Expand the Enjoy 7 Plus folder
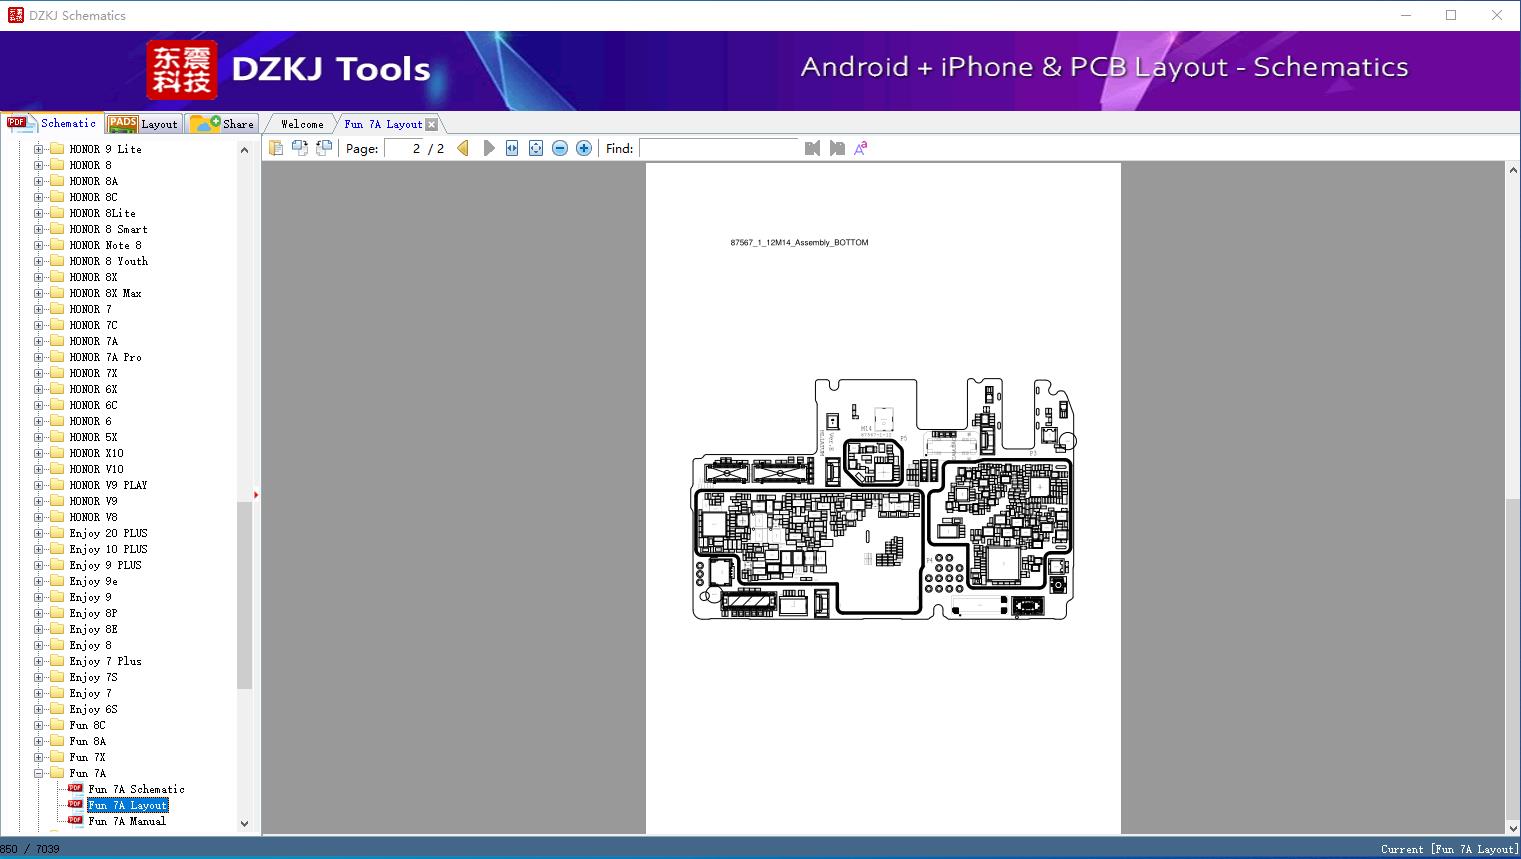 click(x=38, y=661)
